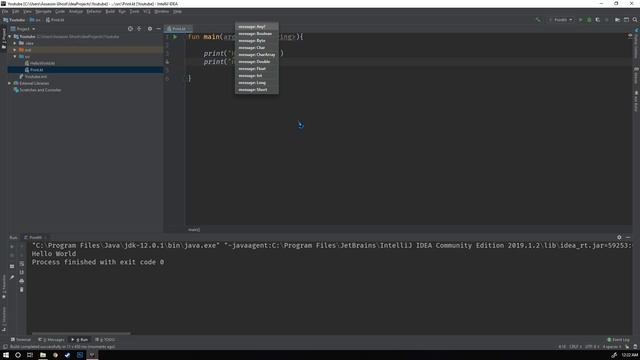Click the Debug bug icon
Viewport: 640px width, 360px height.
(x=589, y=20)
